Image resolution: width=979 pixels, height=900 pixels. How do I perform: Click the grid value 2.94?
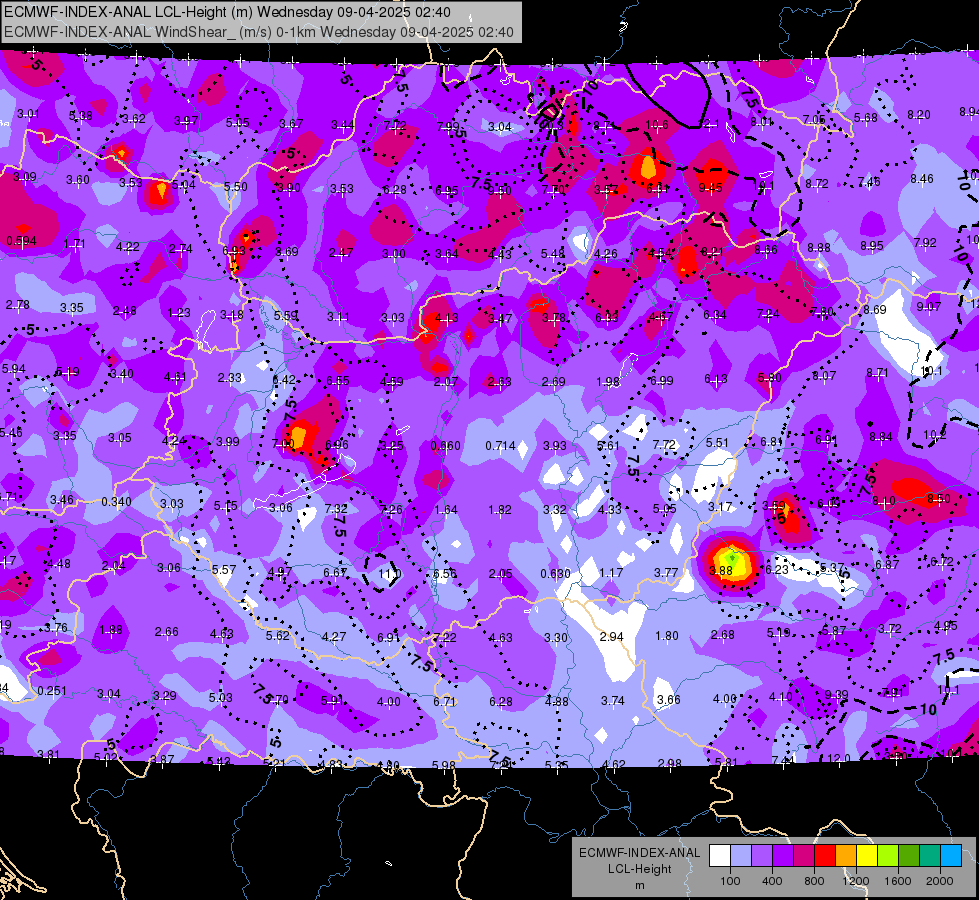tap(611, 636)
